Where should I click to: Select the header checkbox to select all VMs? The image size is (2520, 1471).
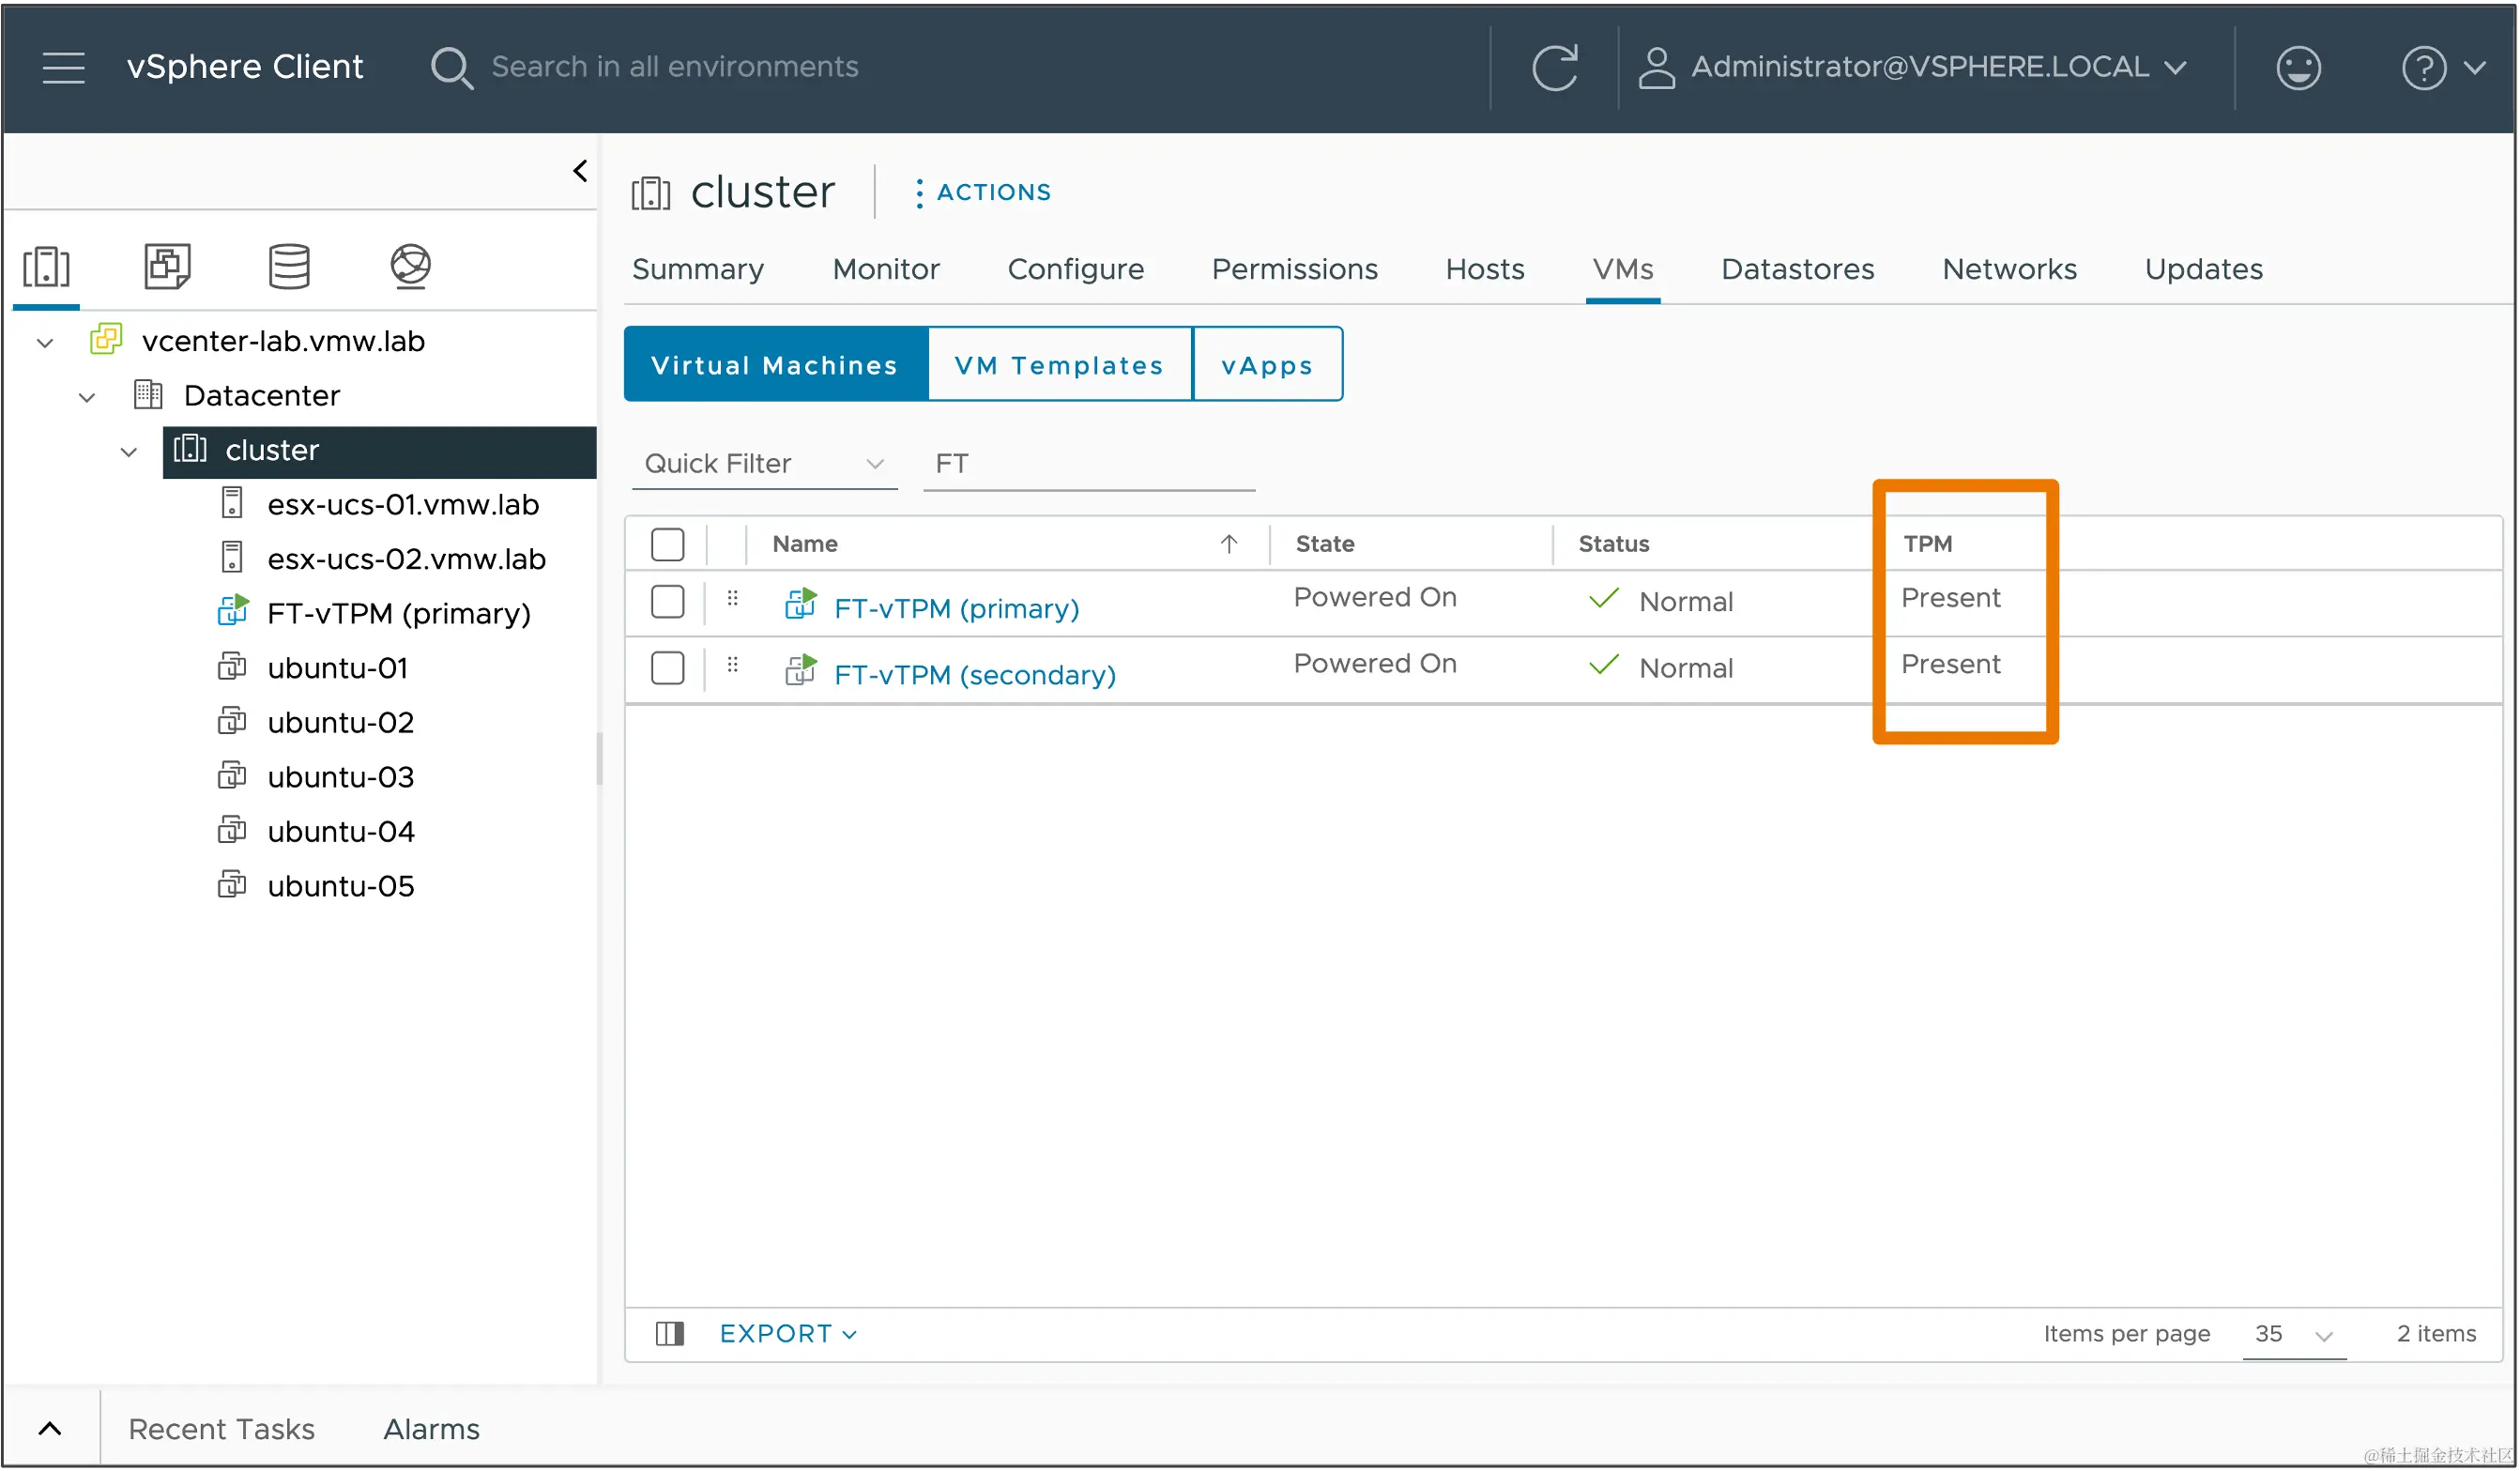[667, 543]
